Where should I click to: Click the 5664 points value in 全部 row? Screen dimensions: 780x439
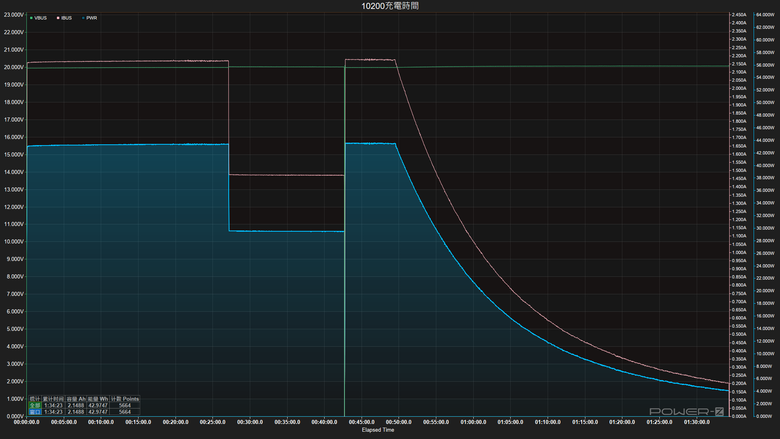[x=125, y=405]
